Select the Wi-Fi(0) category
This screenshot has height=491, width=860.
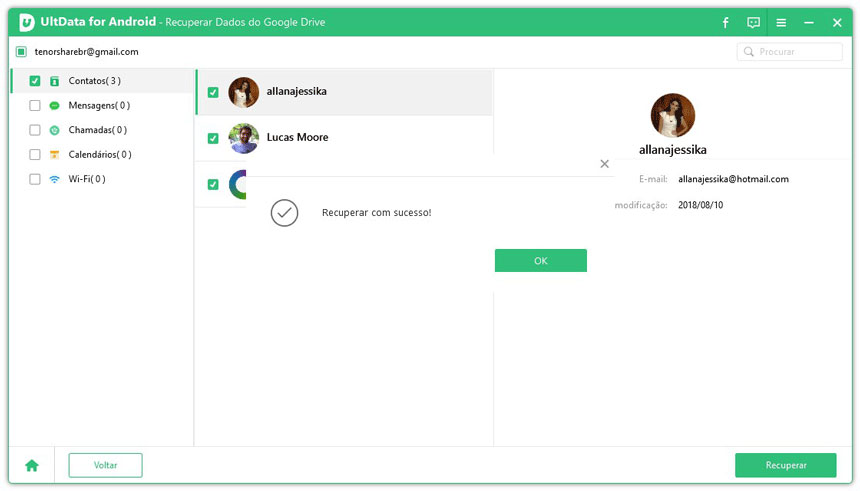point(103,179)
